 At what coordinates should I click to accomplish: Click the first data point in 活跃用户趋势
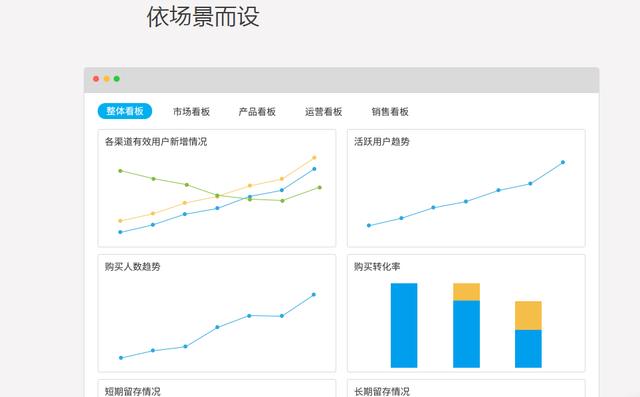(x=369, y=226)
